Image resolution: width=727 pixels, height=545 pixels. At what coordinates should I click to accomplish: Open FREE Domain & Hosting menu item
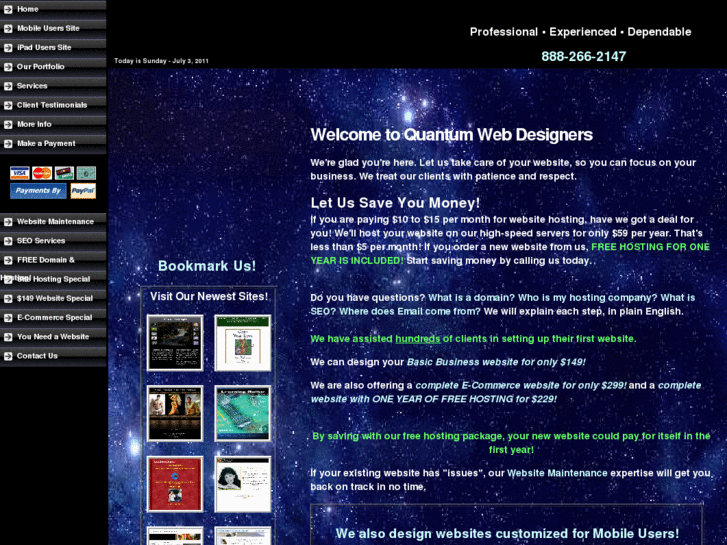53,260
